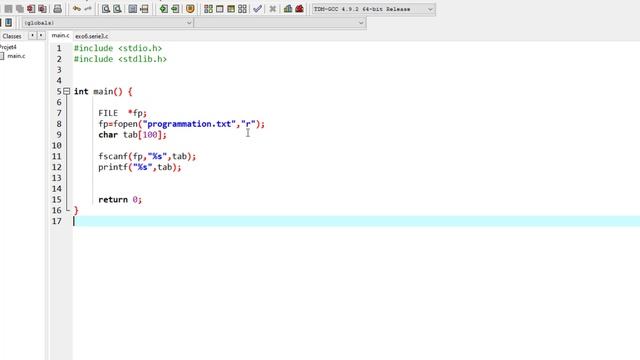Switch to the exo6.serie3.c tab
Screen dimensions: 640x360
[x=91, y=36]
